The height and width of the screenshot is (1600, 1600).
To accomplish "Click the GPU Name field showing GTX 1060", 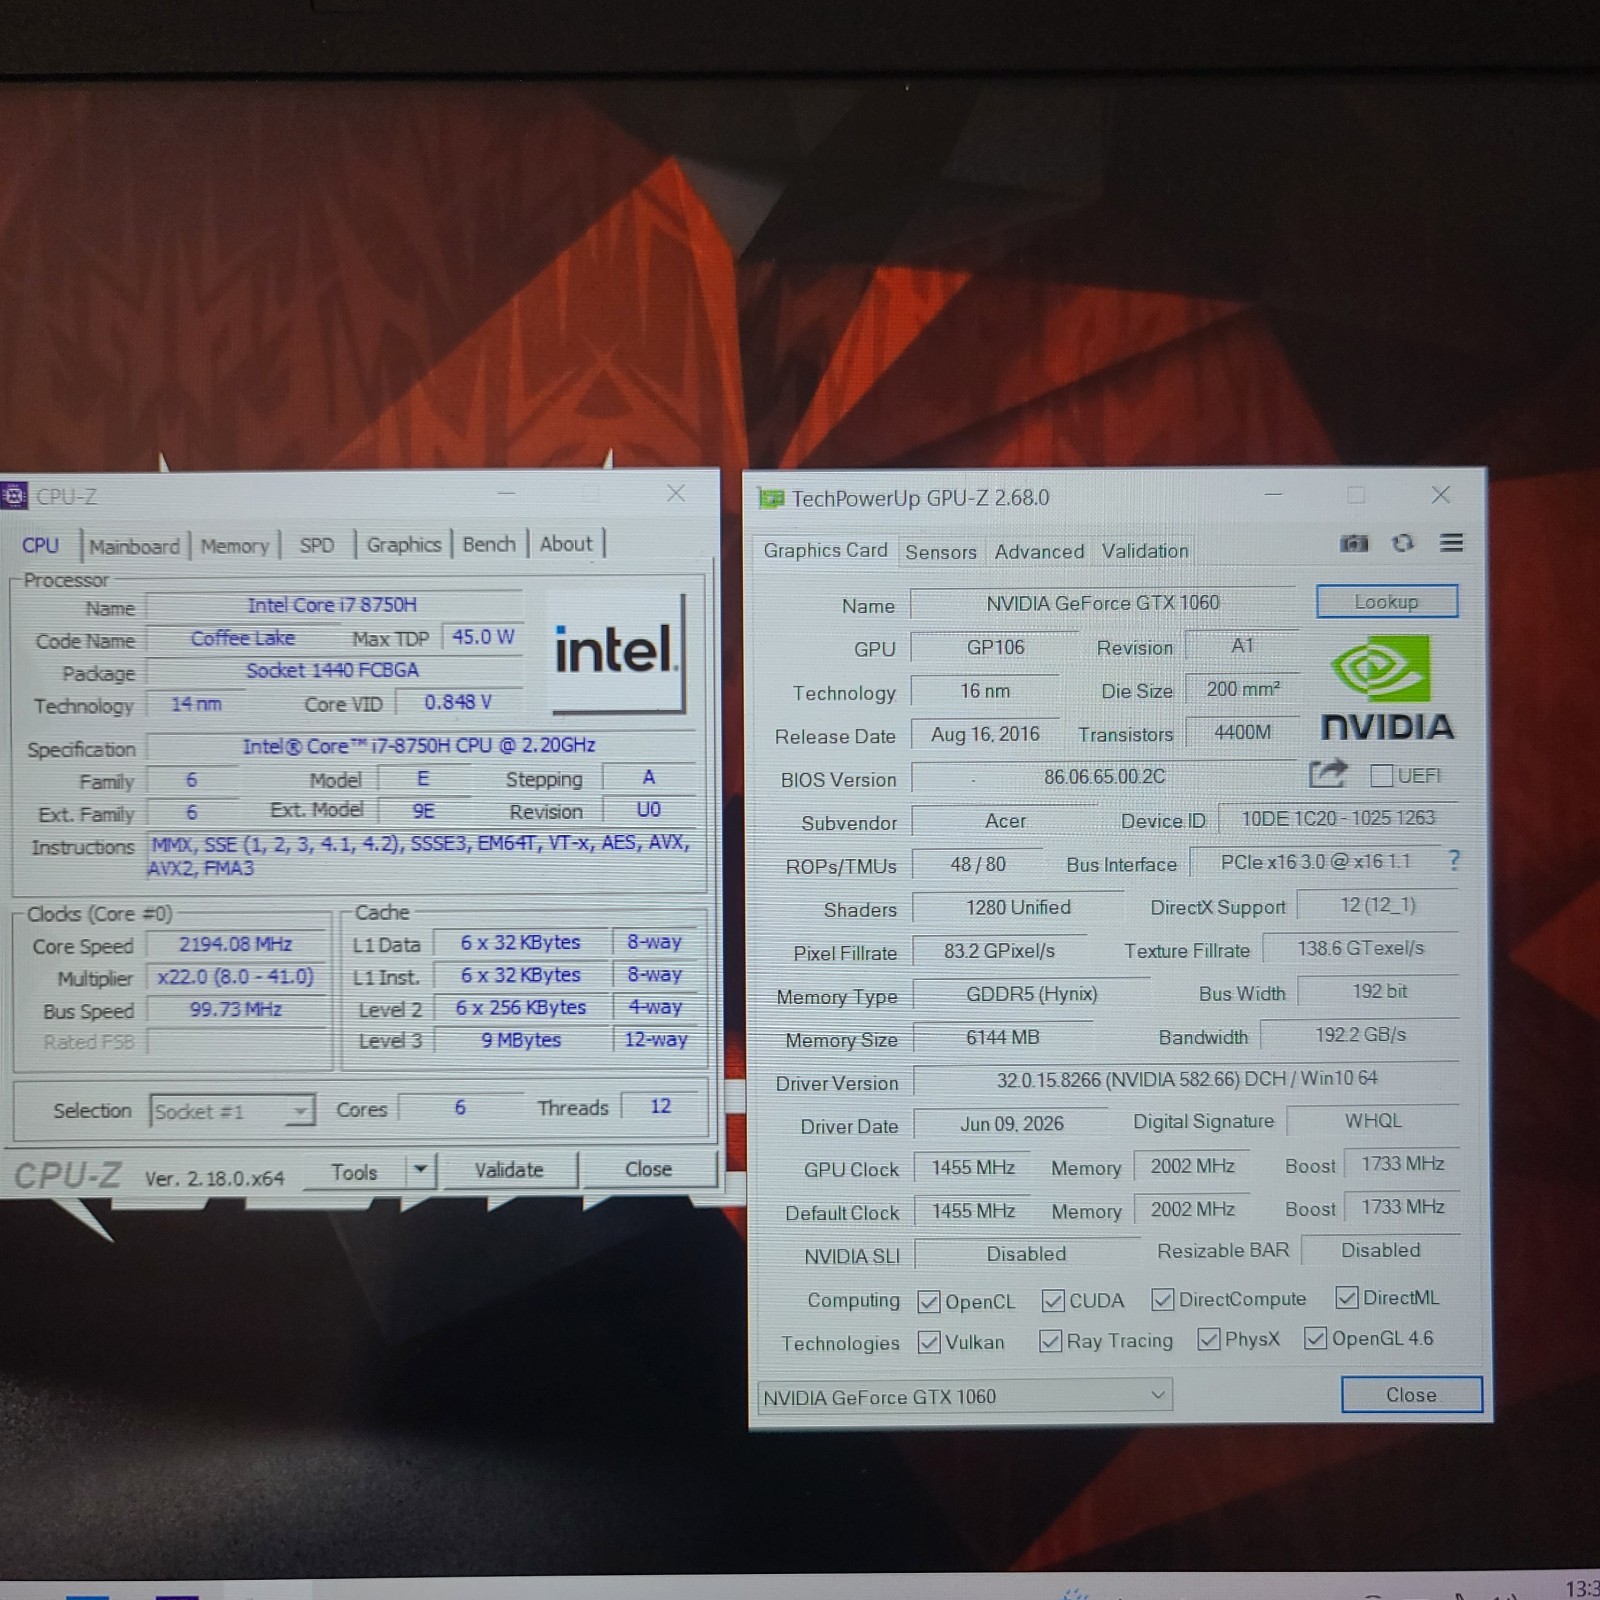I will pyautogui.click(x=1103, y=603).
